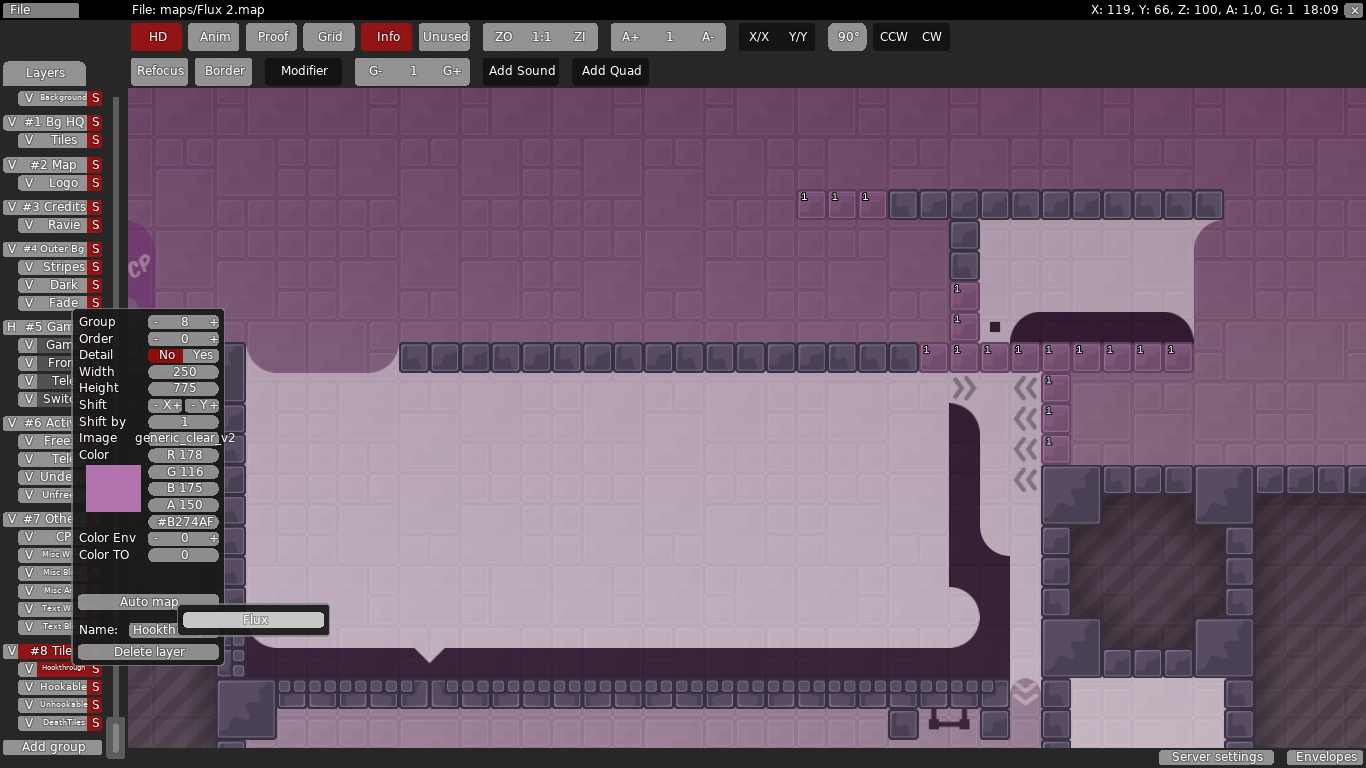1366x768 pixels.
Task: Rotate clockwise with the CW button
Action: coord(931,37)
